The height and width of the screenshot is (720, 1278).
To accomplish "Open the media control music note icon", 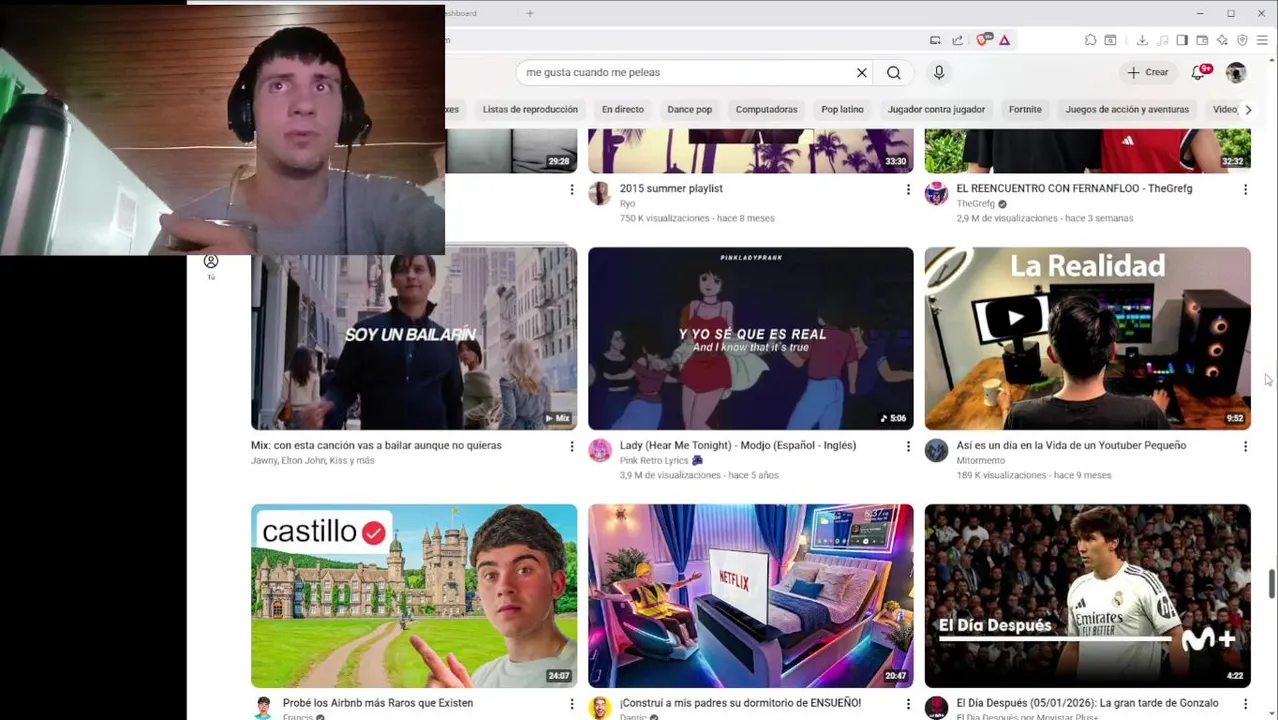I will (x=1162, y=40).
